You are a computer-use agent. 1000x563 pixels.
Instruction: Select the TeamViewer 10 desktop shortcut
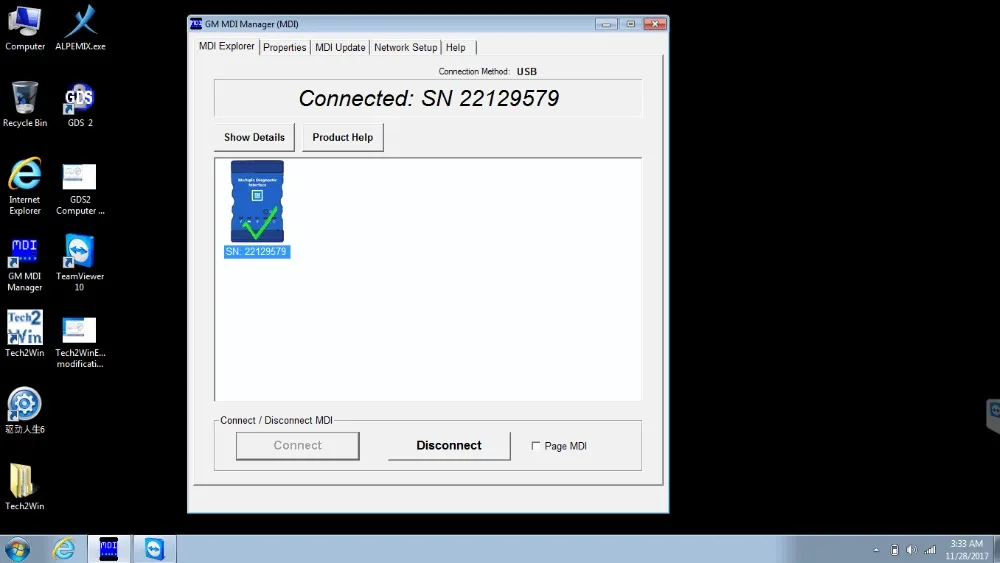pos(80,263)
